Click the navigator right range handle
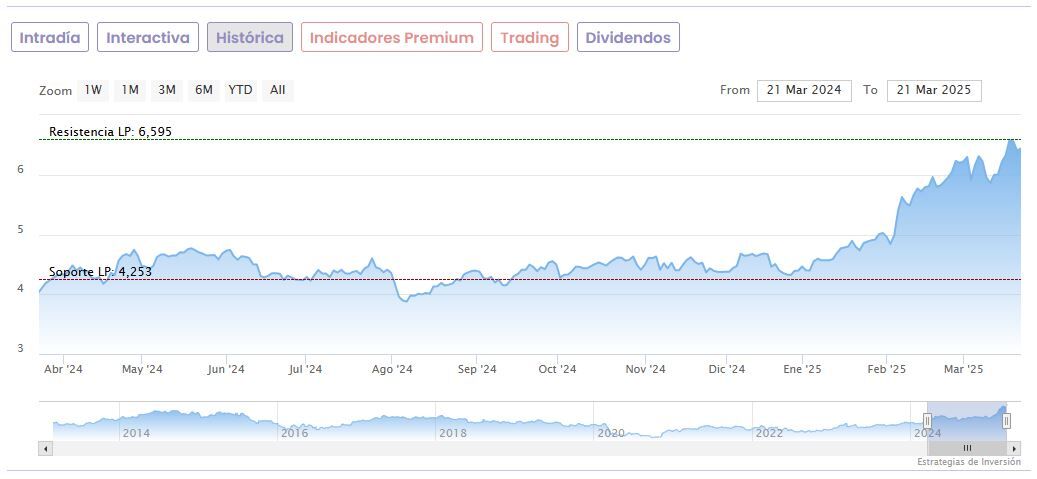 (1006, 421)
